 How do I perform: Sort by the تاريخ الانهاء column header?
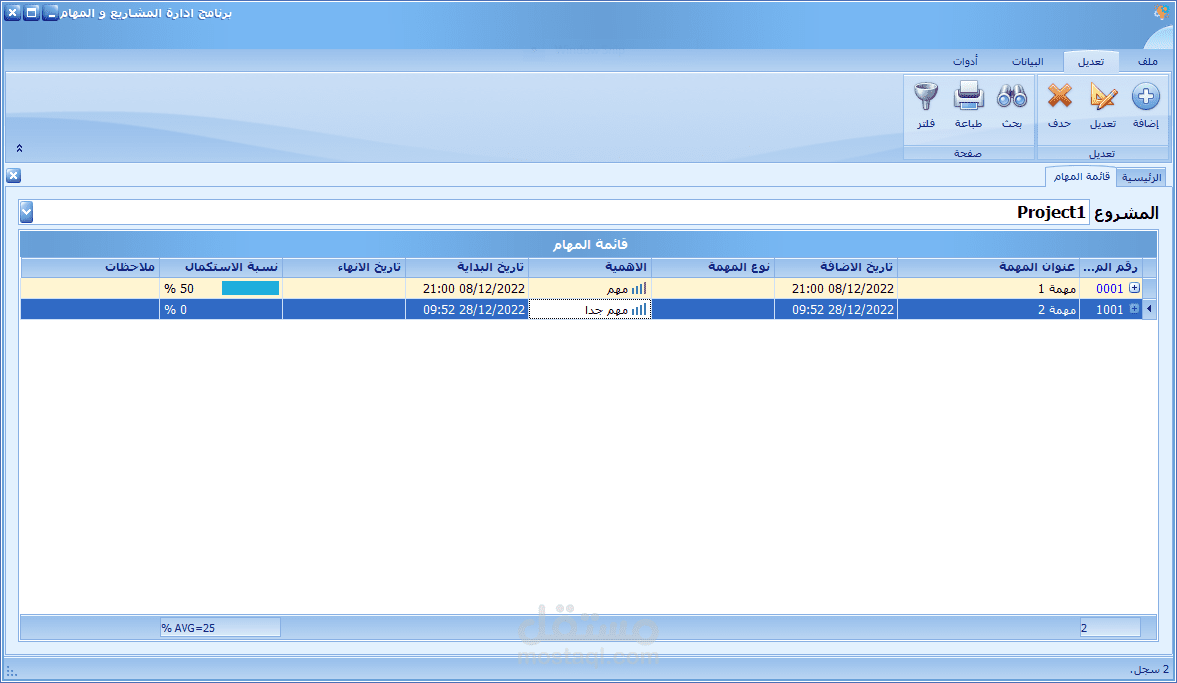click(x=344, y=267)
